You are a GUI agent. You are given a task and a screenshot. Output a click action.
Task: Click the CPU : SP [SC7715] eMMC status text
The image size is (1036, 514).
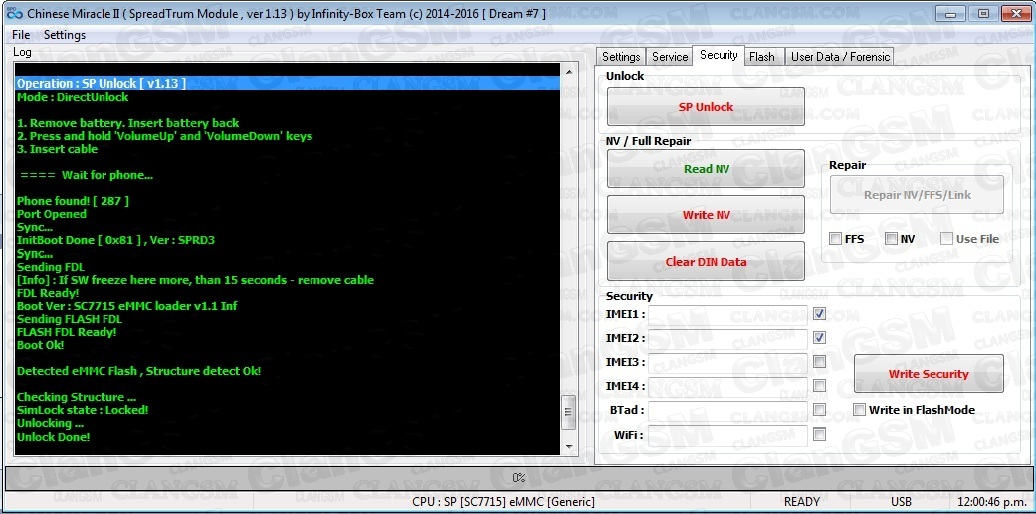503,502
